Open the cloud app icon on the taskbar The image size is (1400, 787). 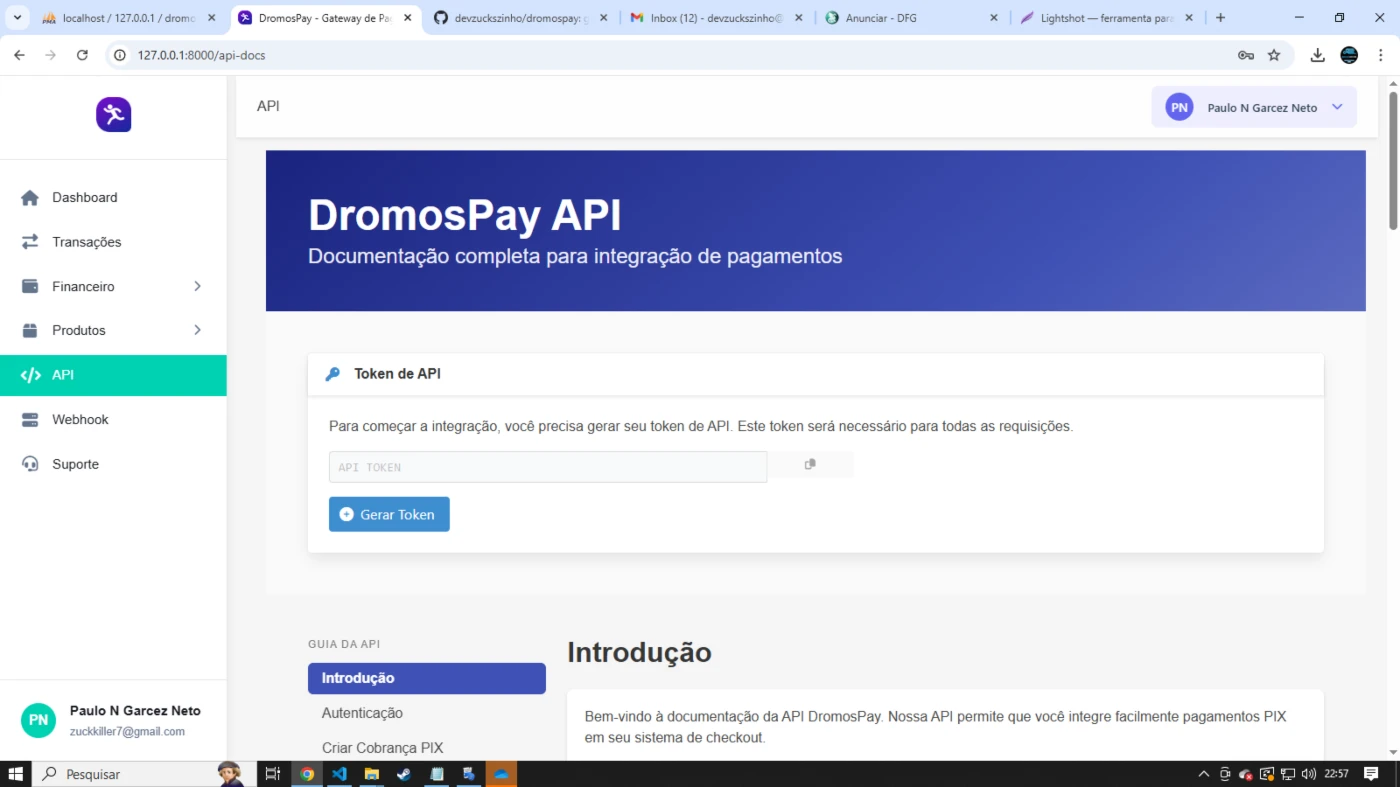click(501, 774)
